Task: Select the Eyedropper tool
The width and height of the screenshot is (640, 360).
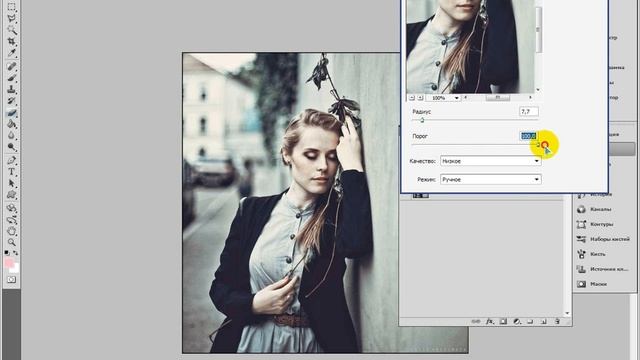Action: click(11, 53)
